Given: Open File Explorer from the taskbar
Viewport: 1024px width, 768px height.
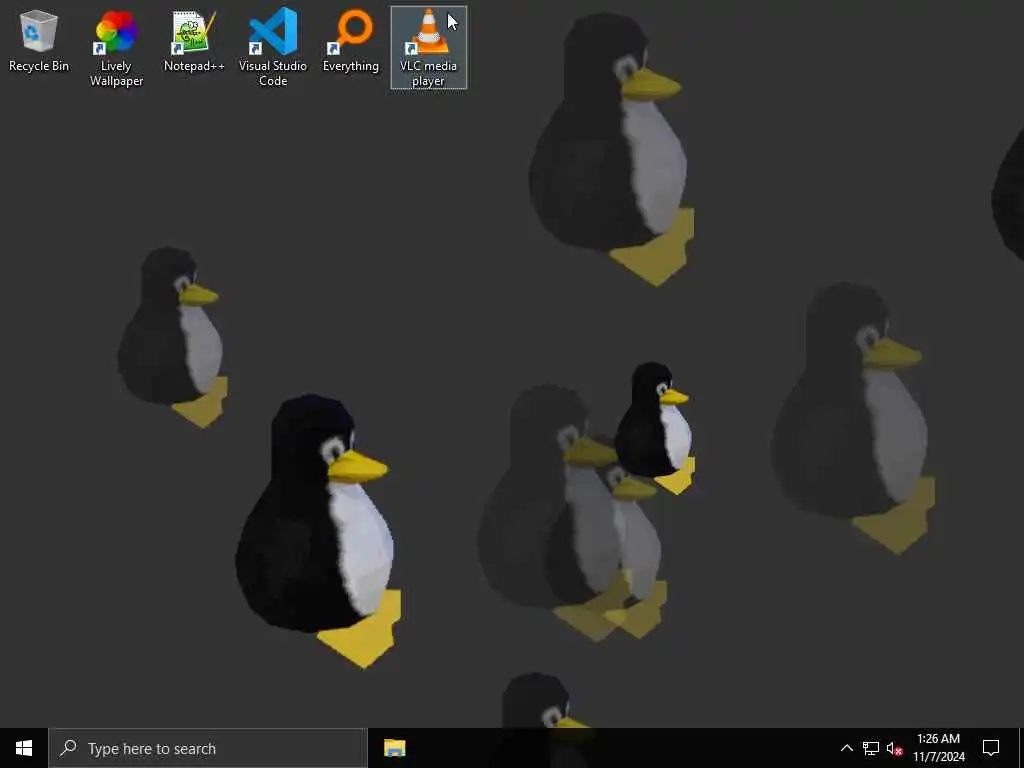Looking at the screenshot, I should [x=394, y=748].
